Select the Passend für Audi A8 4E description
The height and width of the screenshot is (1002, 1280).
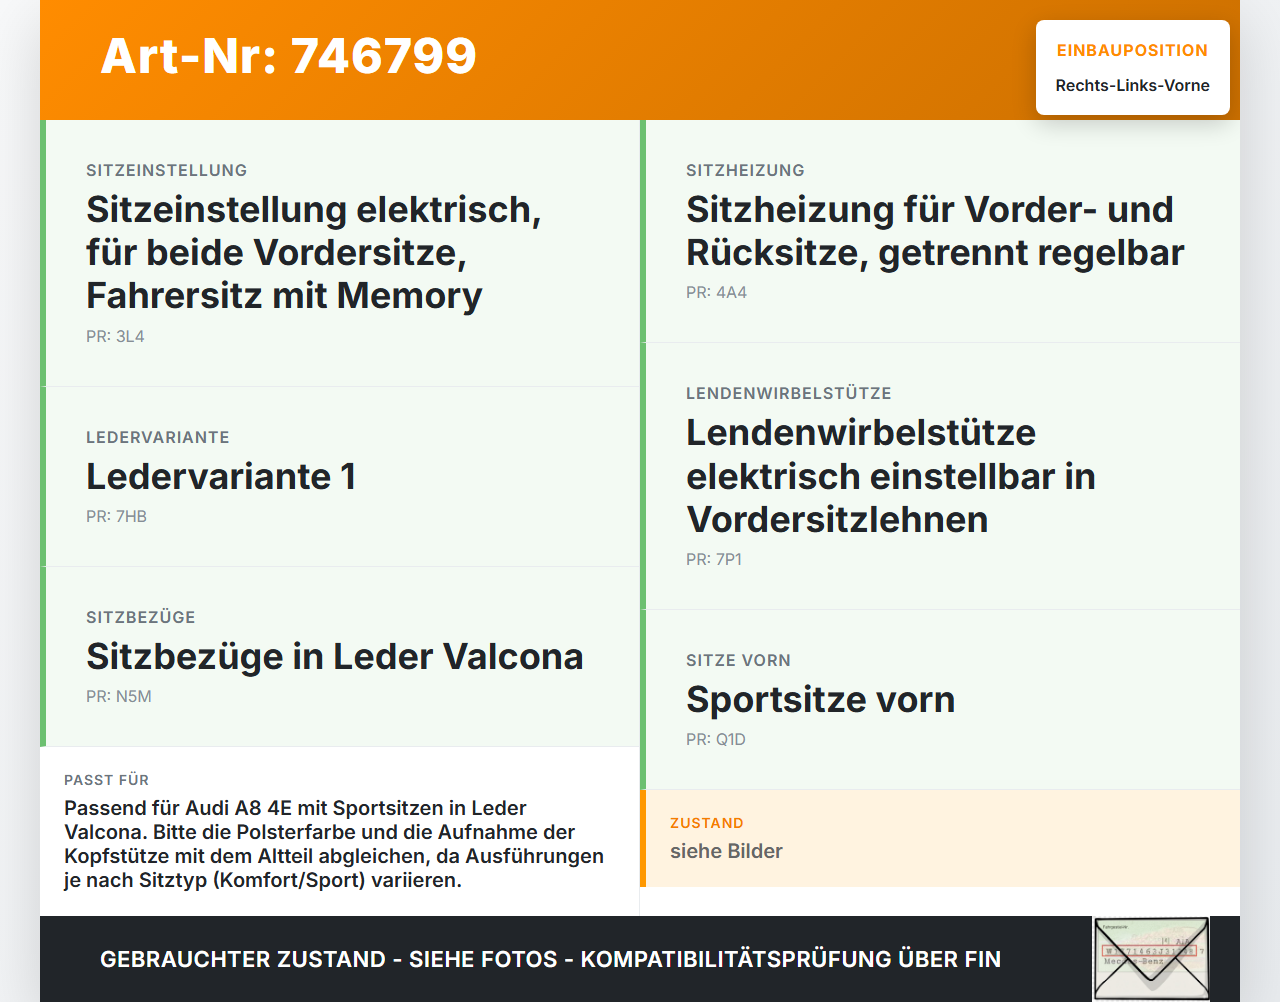click(334, 844)
